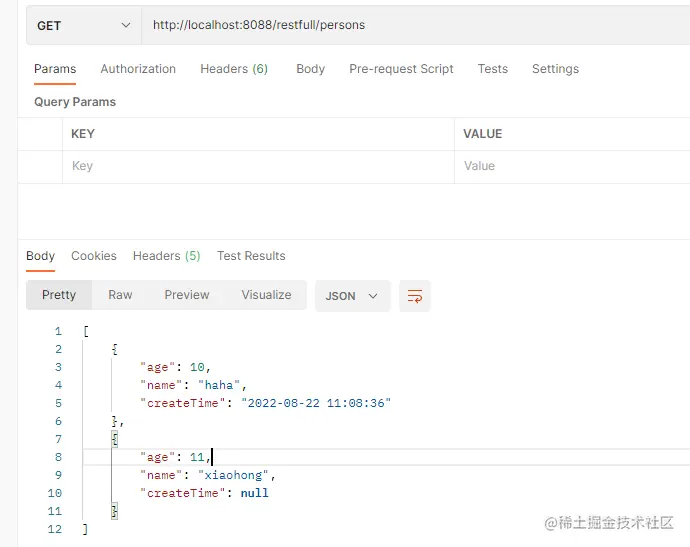Open the GET method dropdown

[84, 25]
